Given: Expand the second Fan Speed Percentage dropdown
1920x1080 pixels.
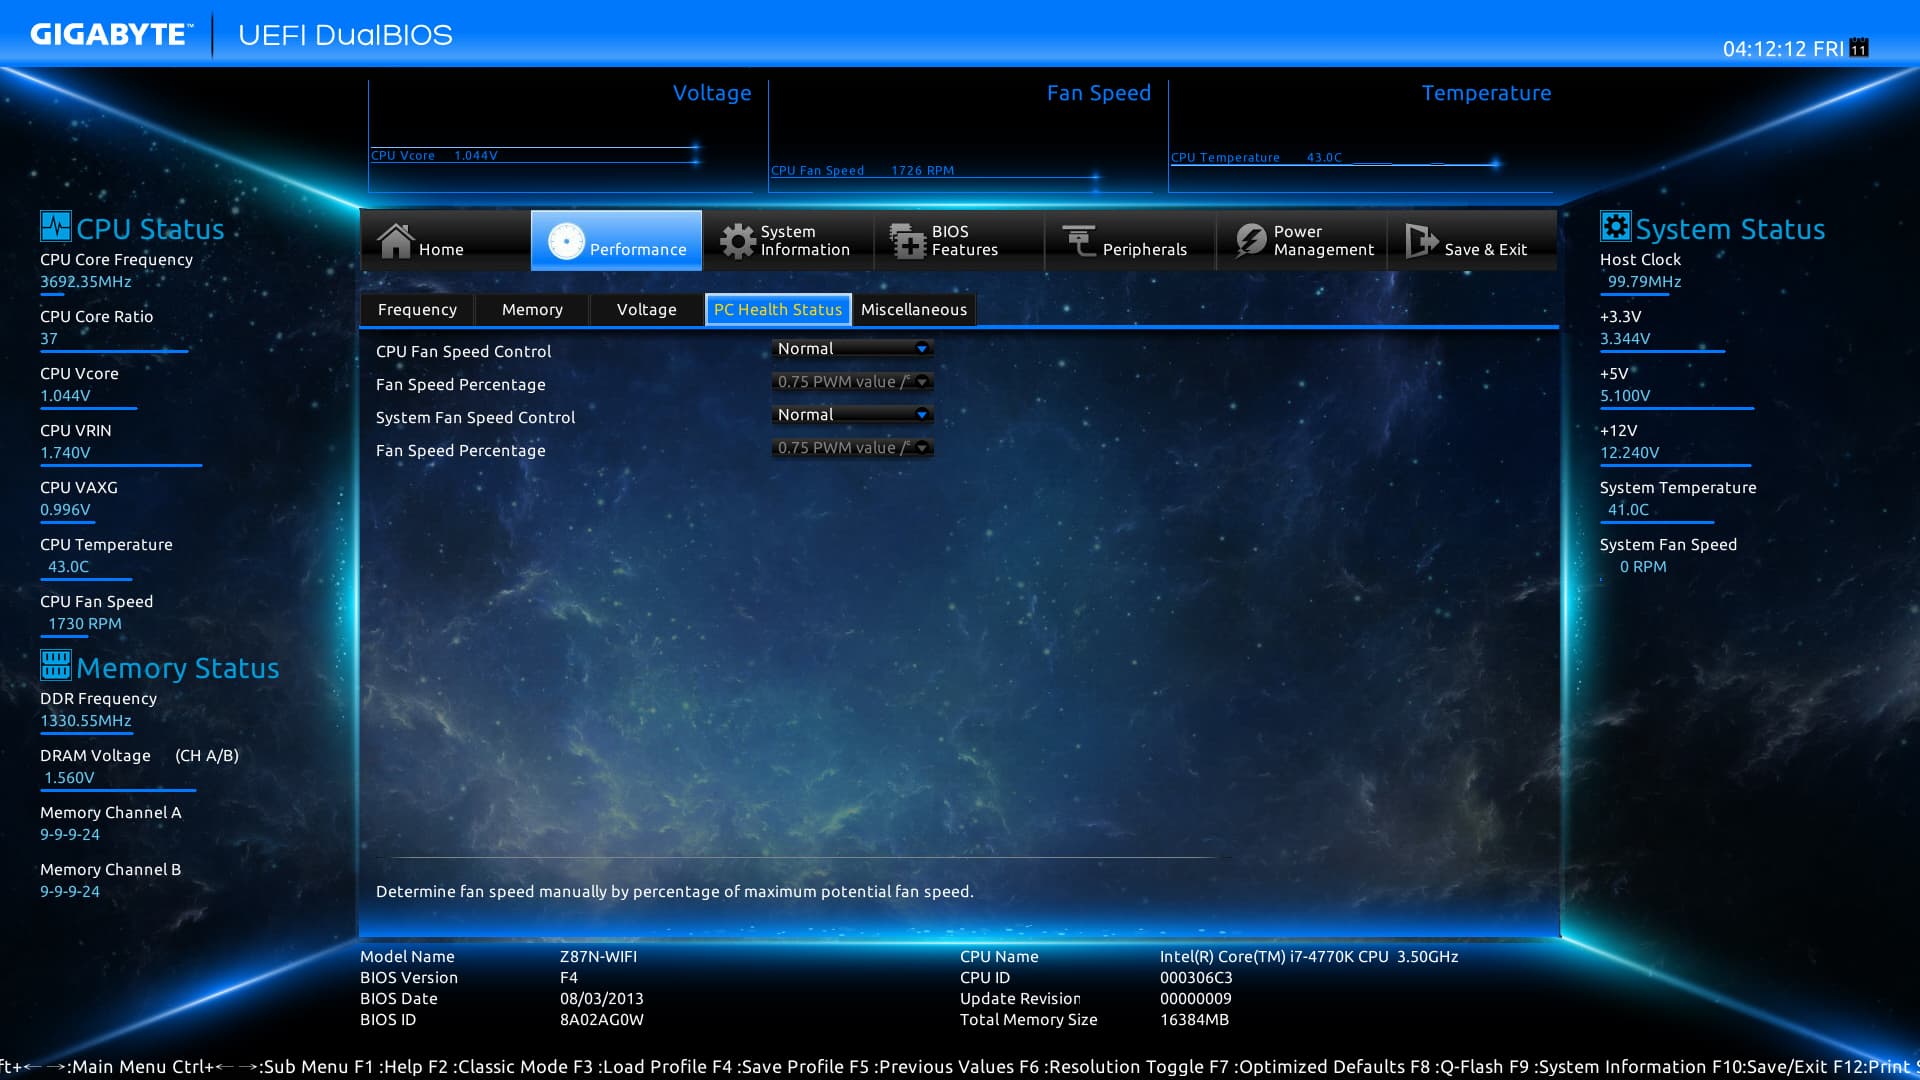Looking at the screenshot, I should click(852, 447).
